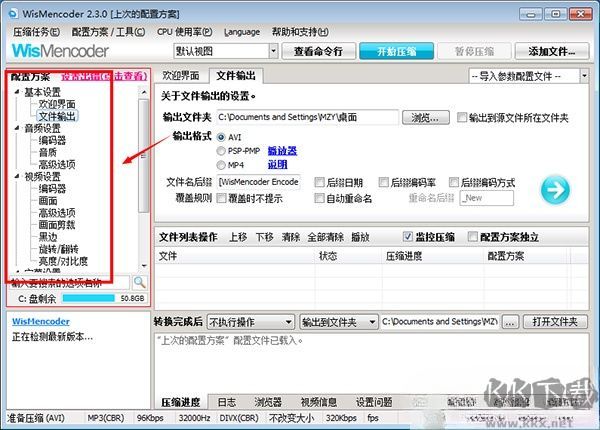Screen dimensions: 600x430
Task: Click 重命名后缀 input field
Action: (486, 198)
